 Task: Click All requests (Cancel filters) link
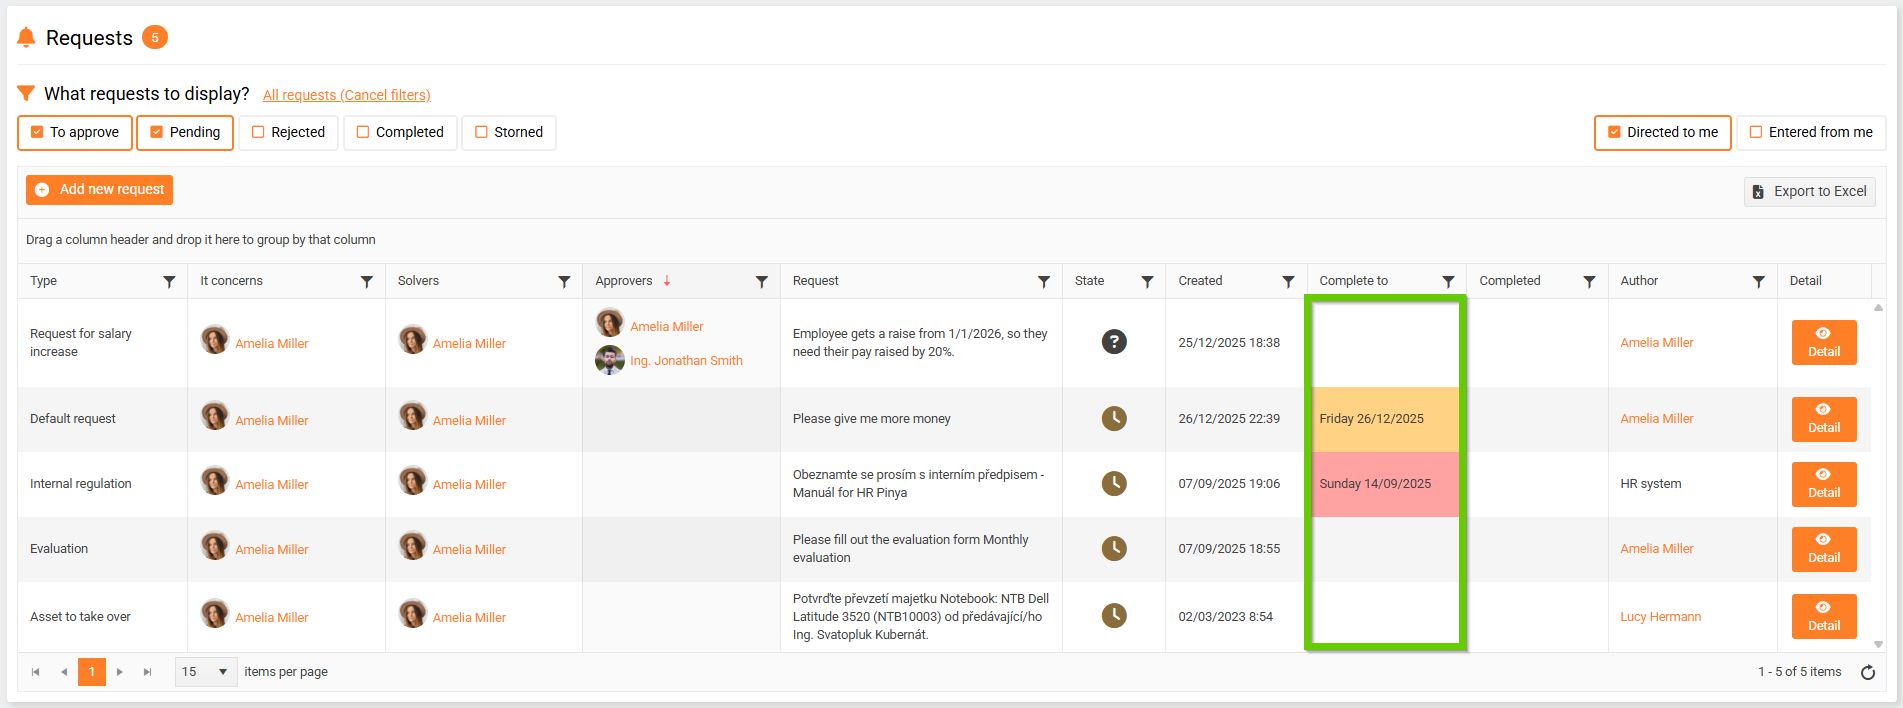coord(346,95)
